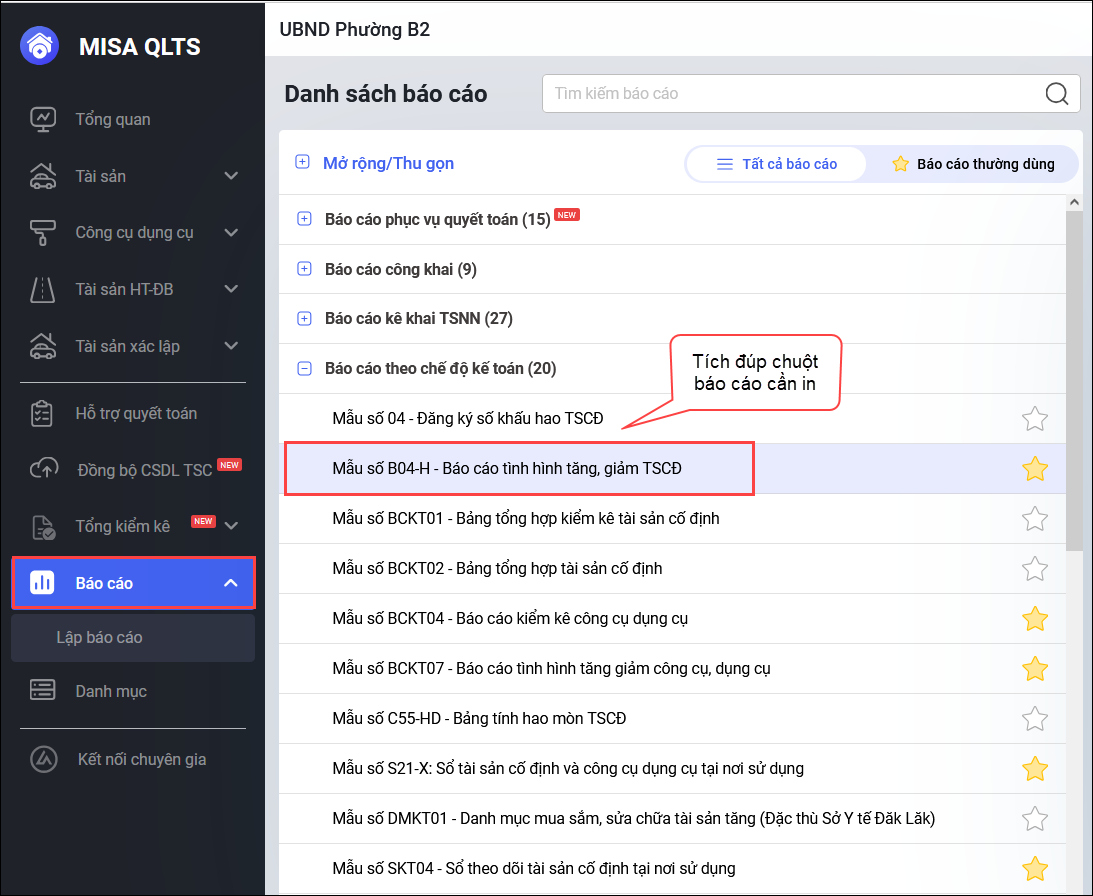The height and width of the screenshot is (896, 1093).
Task: Click the Công cụ dụng cụ roller icon
Action: pos(43,232)
